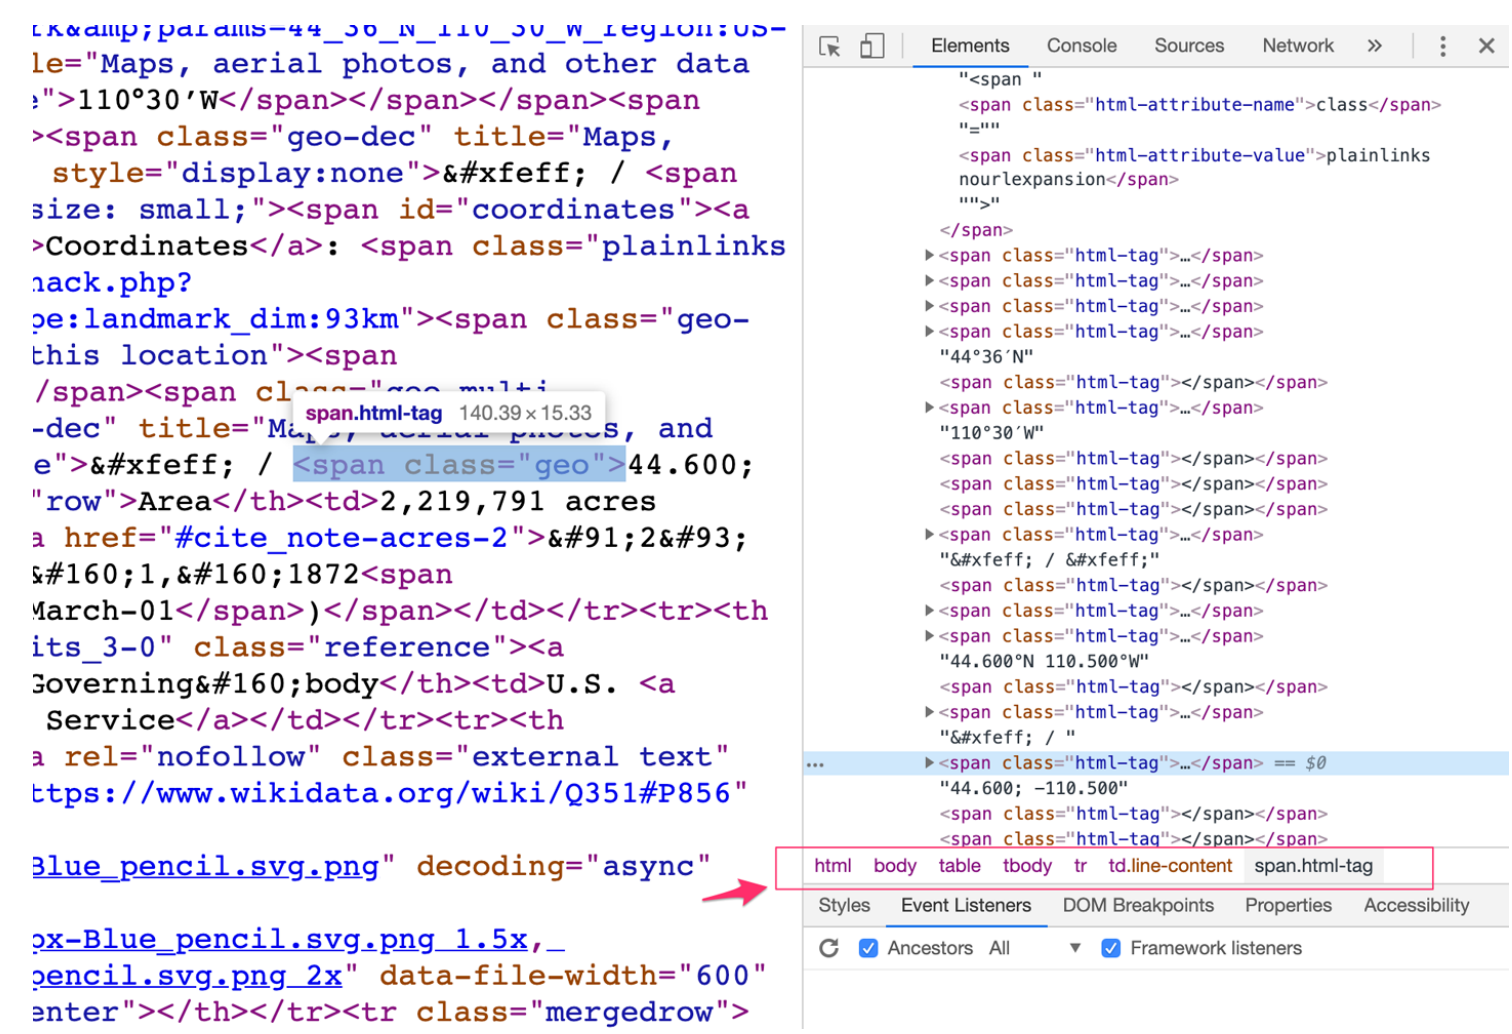Switch to the Styles pane
This screenshot has width=1512, height=1034.
tap(844, 906)
